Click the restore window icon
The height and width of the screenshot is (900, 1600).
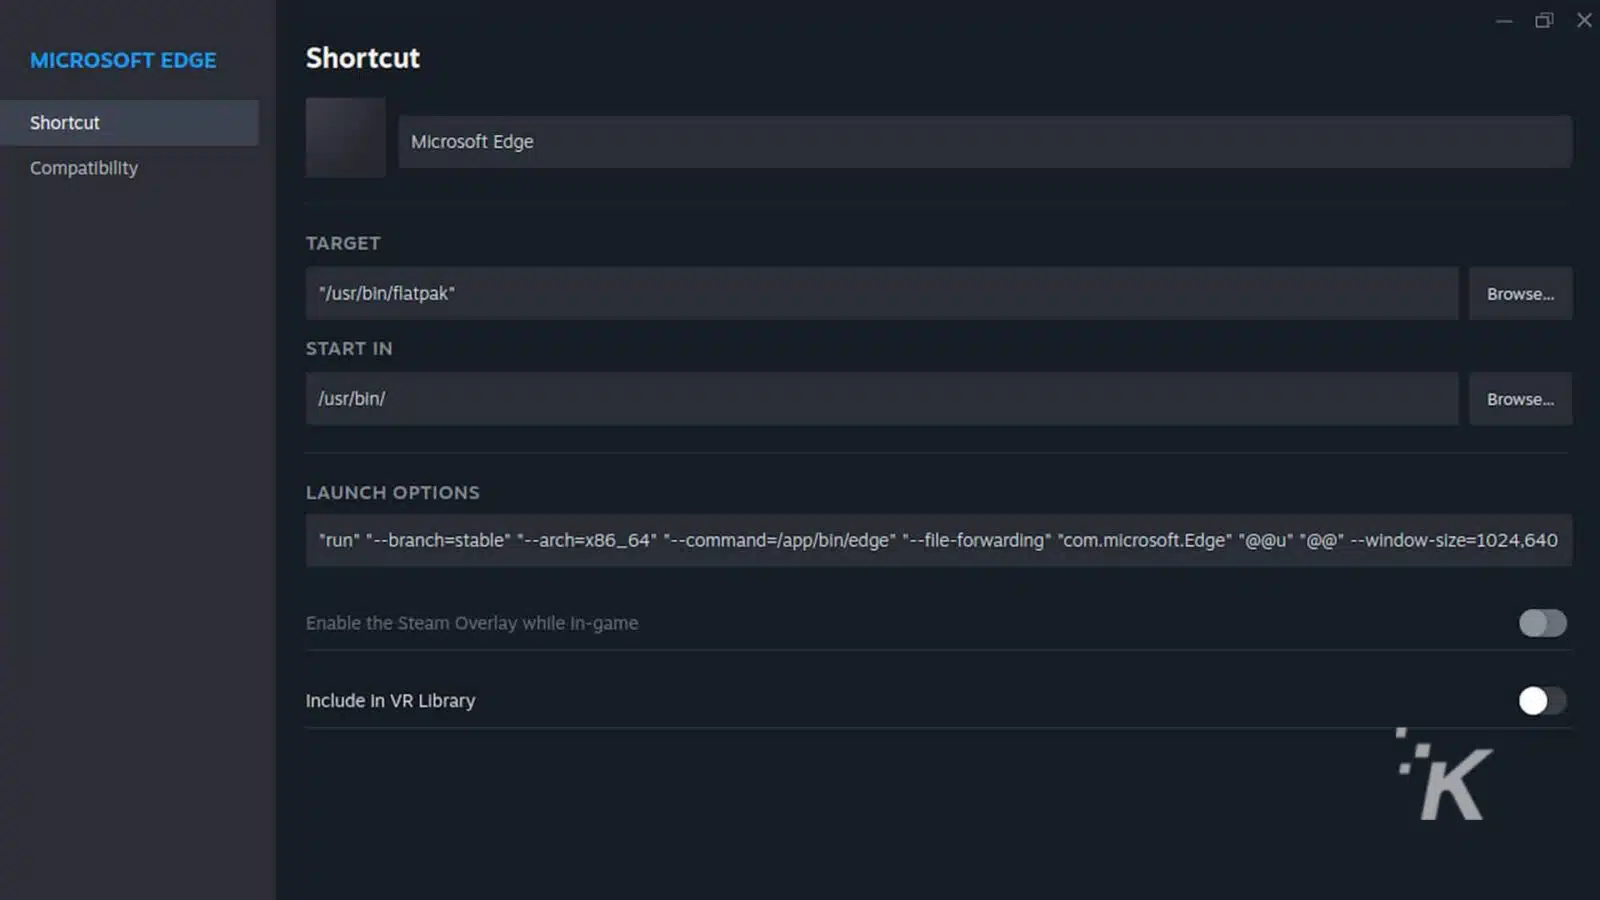point(1544,20)
